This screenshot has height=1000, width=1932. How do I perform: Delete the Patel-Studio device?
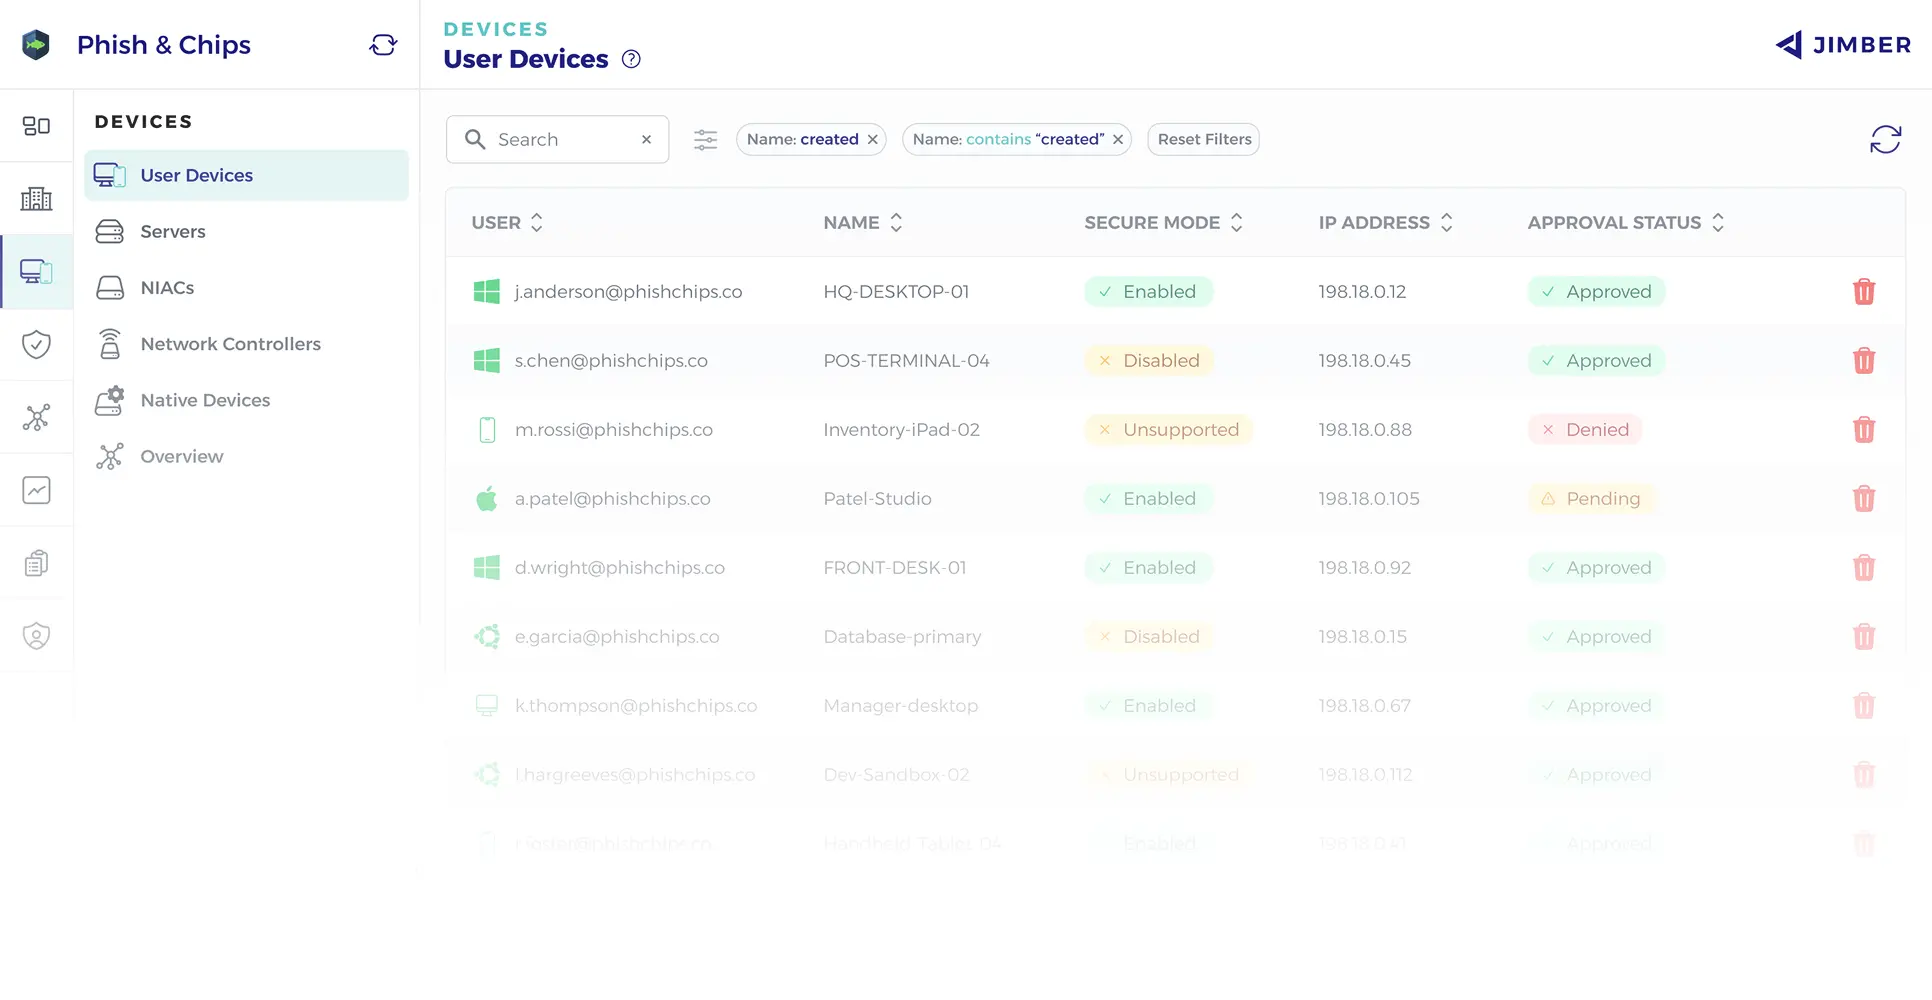[1864, 499]
